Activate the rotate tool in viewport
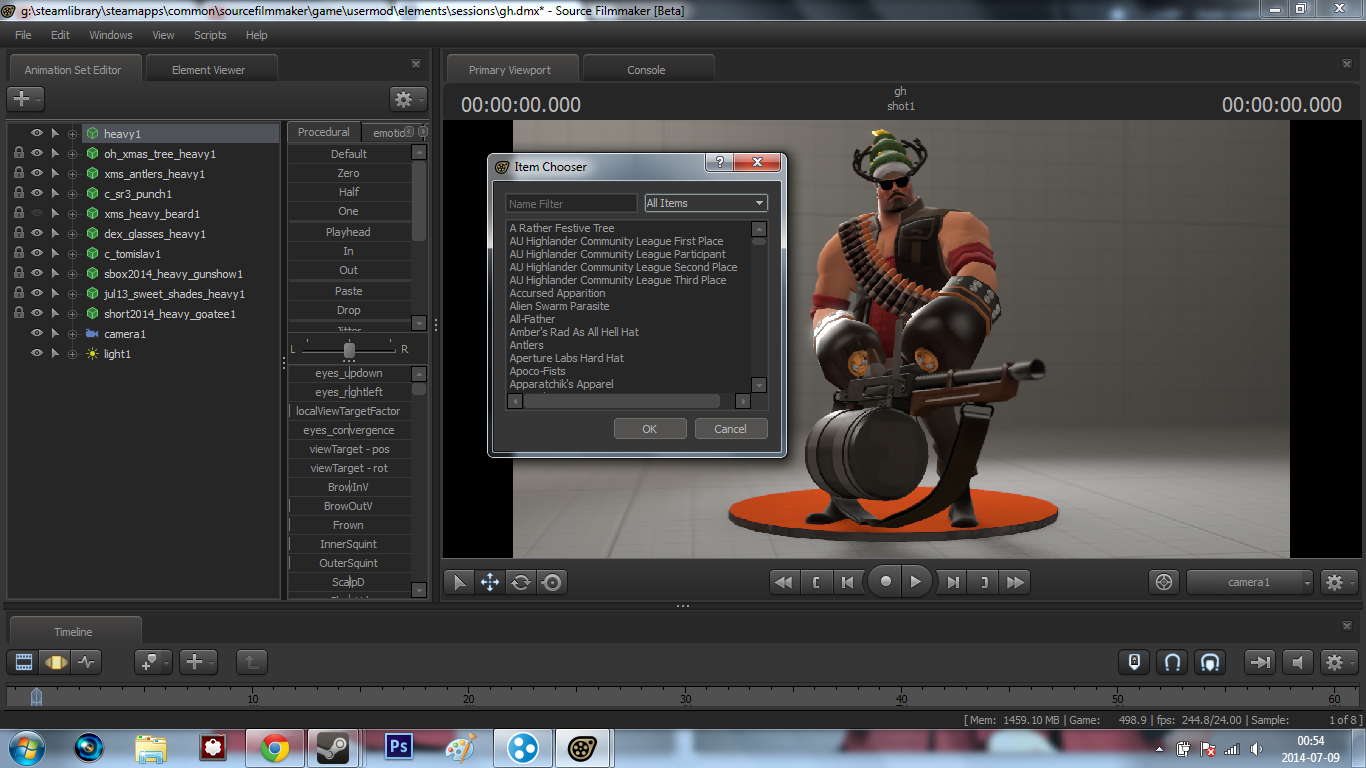1366x768 pixels. 521,582
